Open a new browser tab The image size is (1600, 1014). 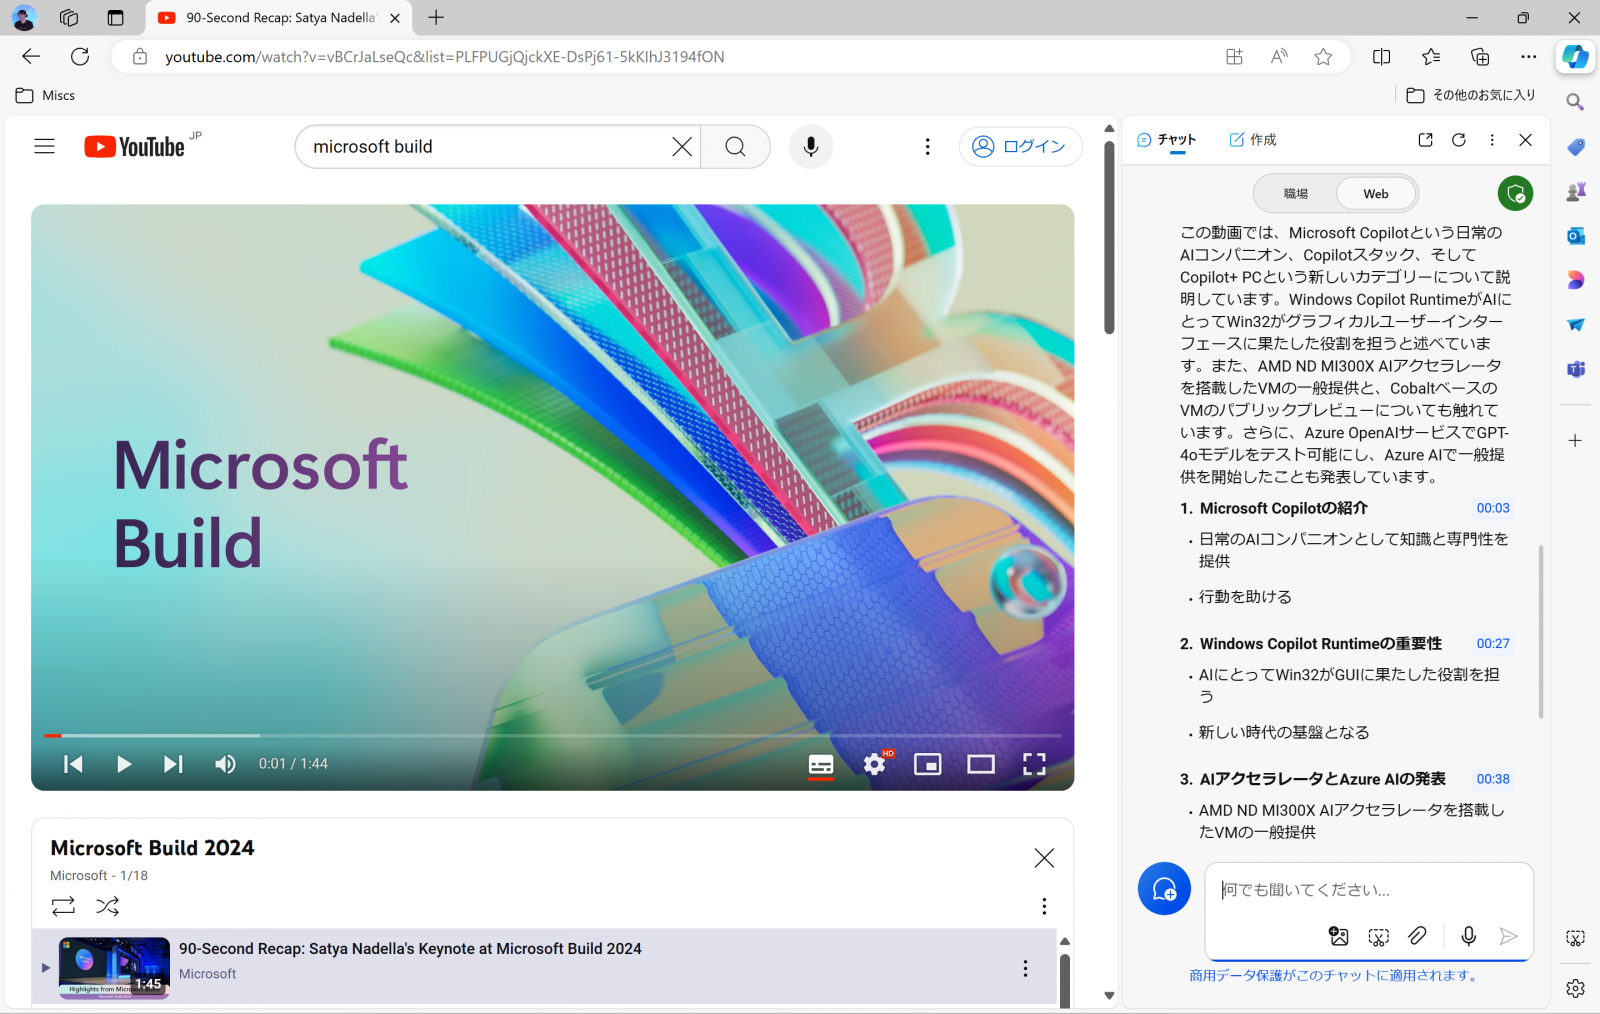(436, 17)
